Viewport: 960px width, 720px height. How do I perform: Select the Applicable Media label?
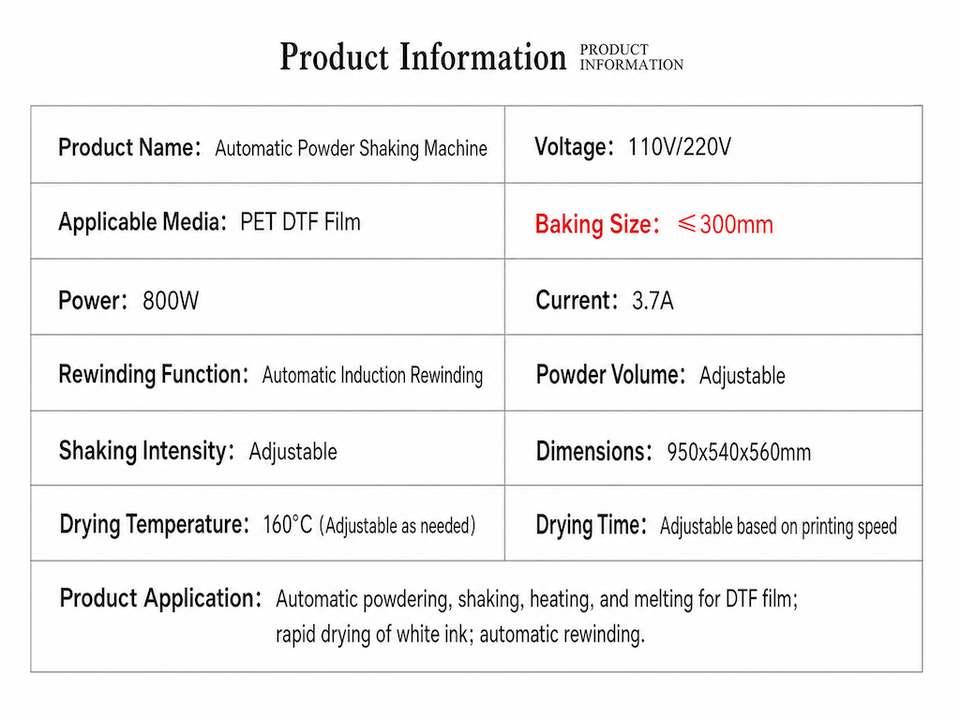[143, 222]
